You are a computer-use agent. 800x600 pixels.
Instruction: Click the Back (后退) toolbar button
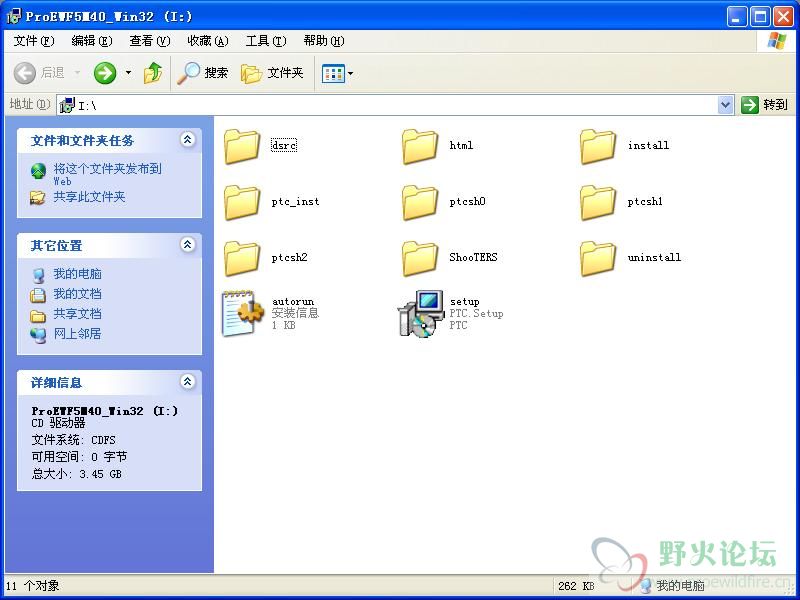click(40, 73)
